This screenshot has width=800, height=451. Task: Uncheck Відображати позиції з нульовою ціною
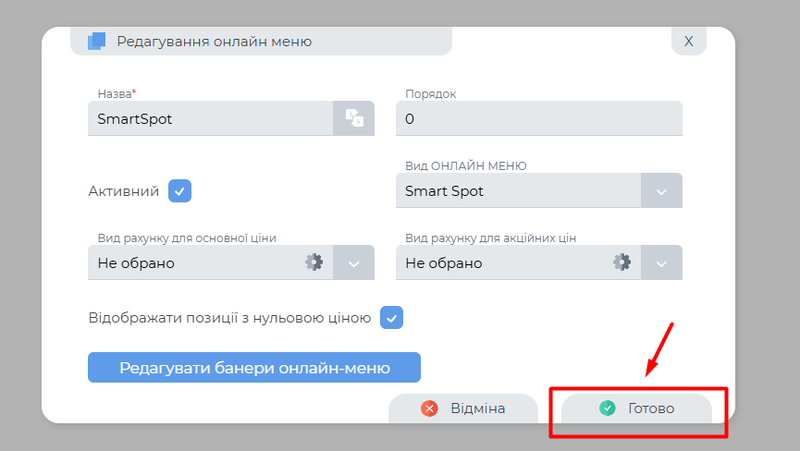pyautogui.click(x=391, y=318)
